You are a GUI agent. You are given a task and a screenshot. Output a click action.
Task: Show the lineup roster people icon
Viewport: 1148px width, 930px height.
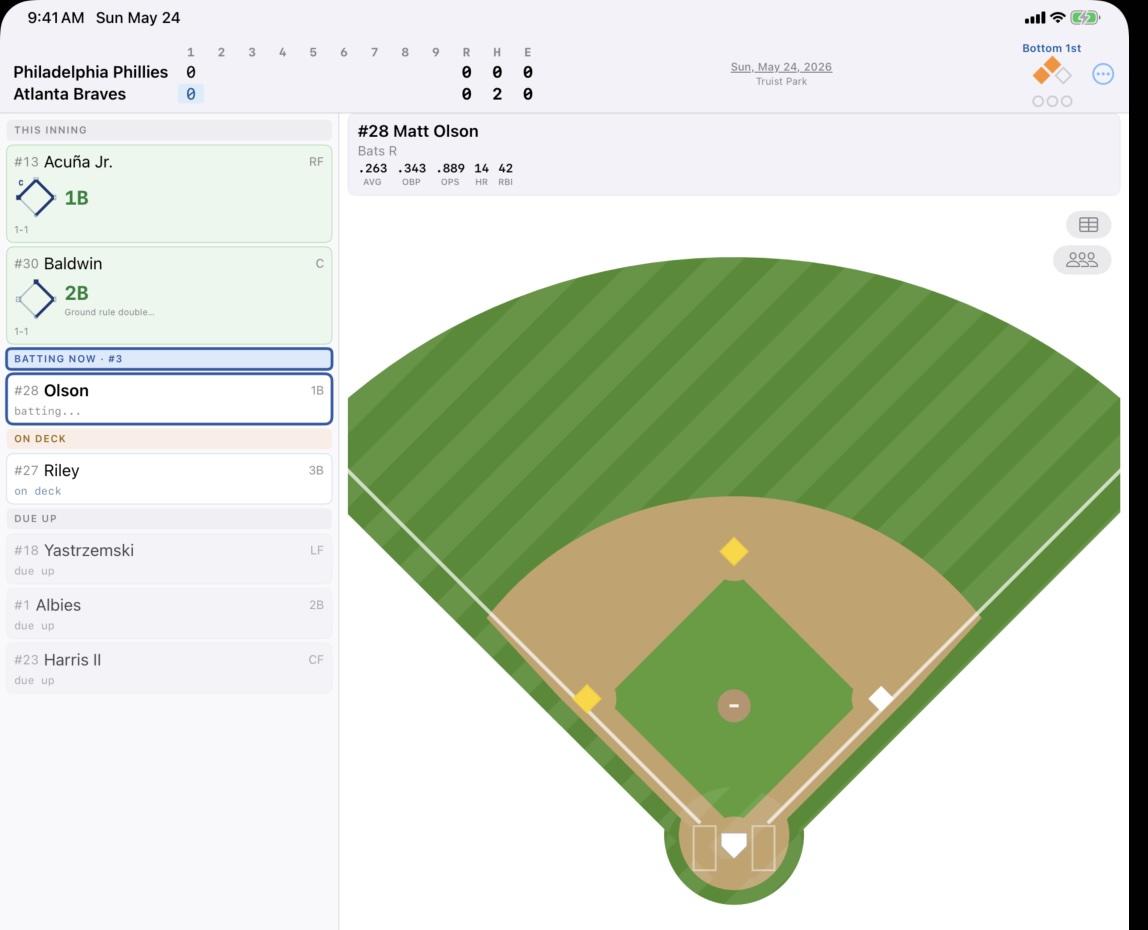[1081, 260]
